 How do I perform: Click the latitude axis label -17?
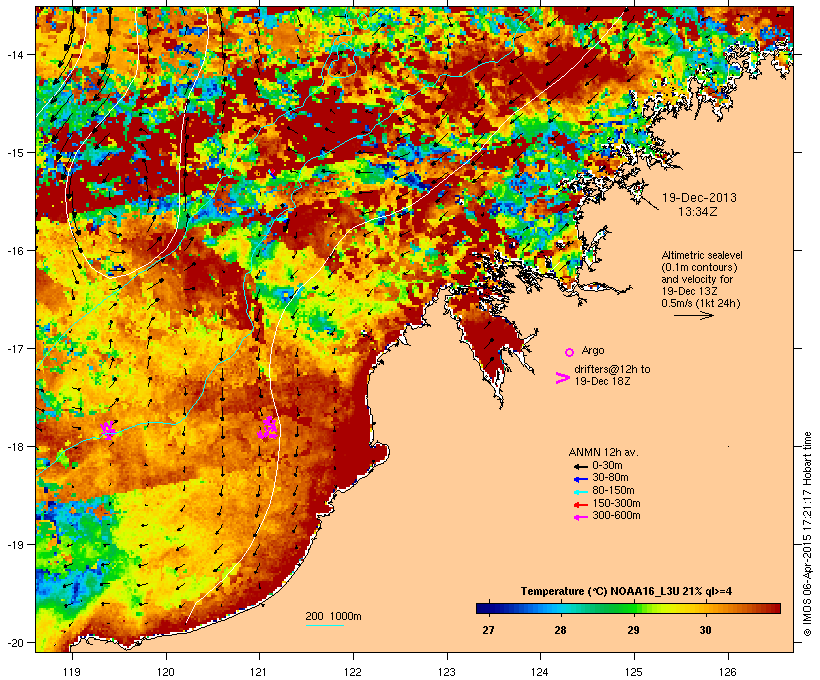click(x=15, y=348)
